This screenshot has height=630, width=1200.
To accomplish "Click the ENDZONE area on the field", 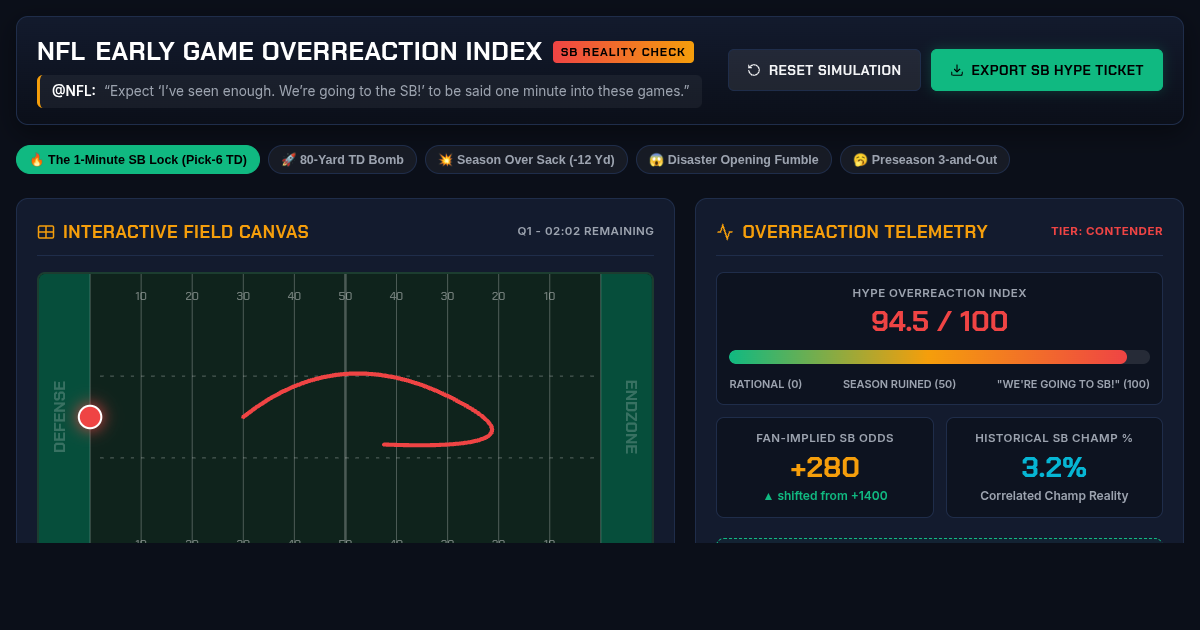I will pos(627,408).
